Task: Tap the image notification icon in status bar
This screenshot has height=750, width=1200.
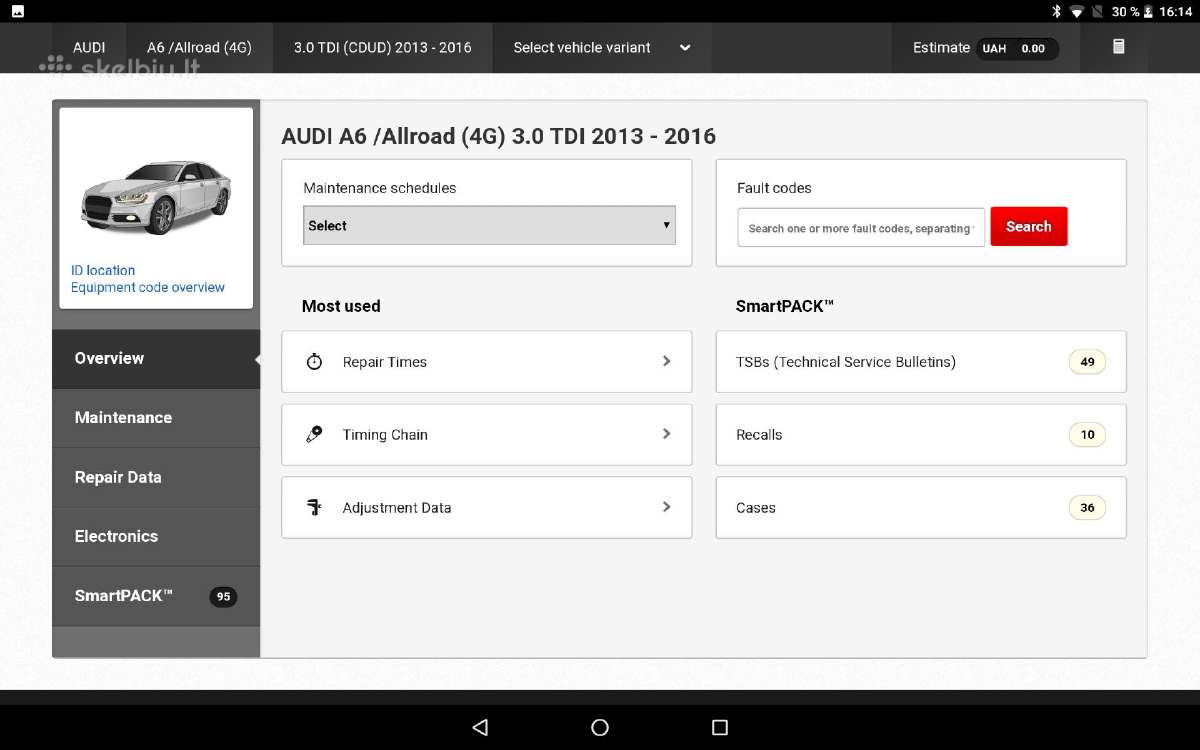Action: point(18,11)
